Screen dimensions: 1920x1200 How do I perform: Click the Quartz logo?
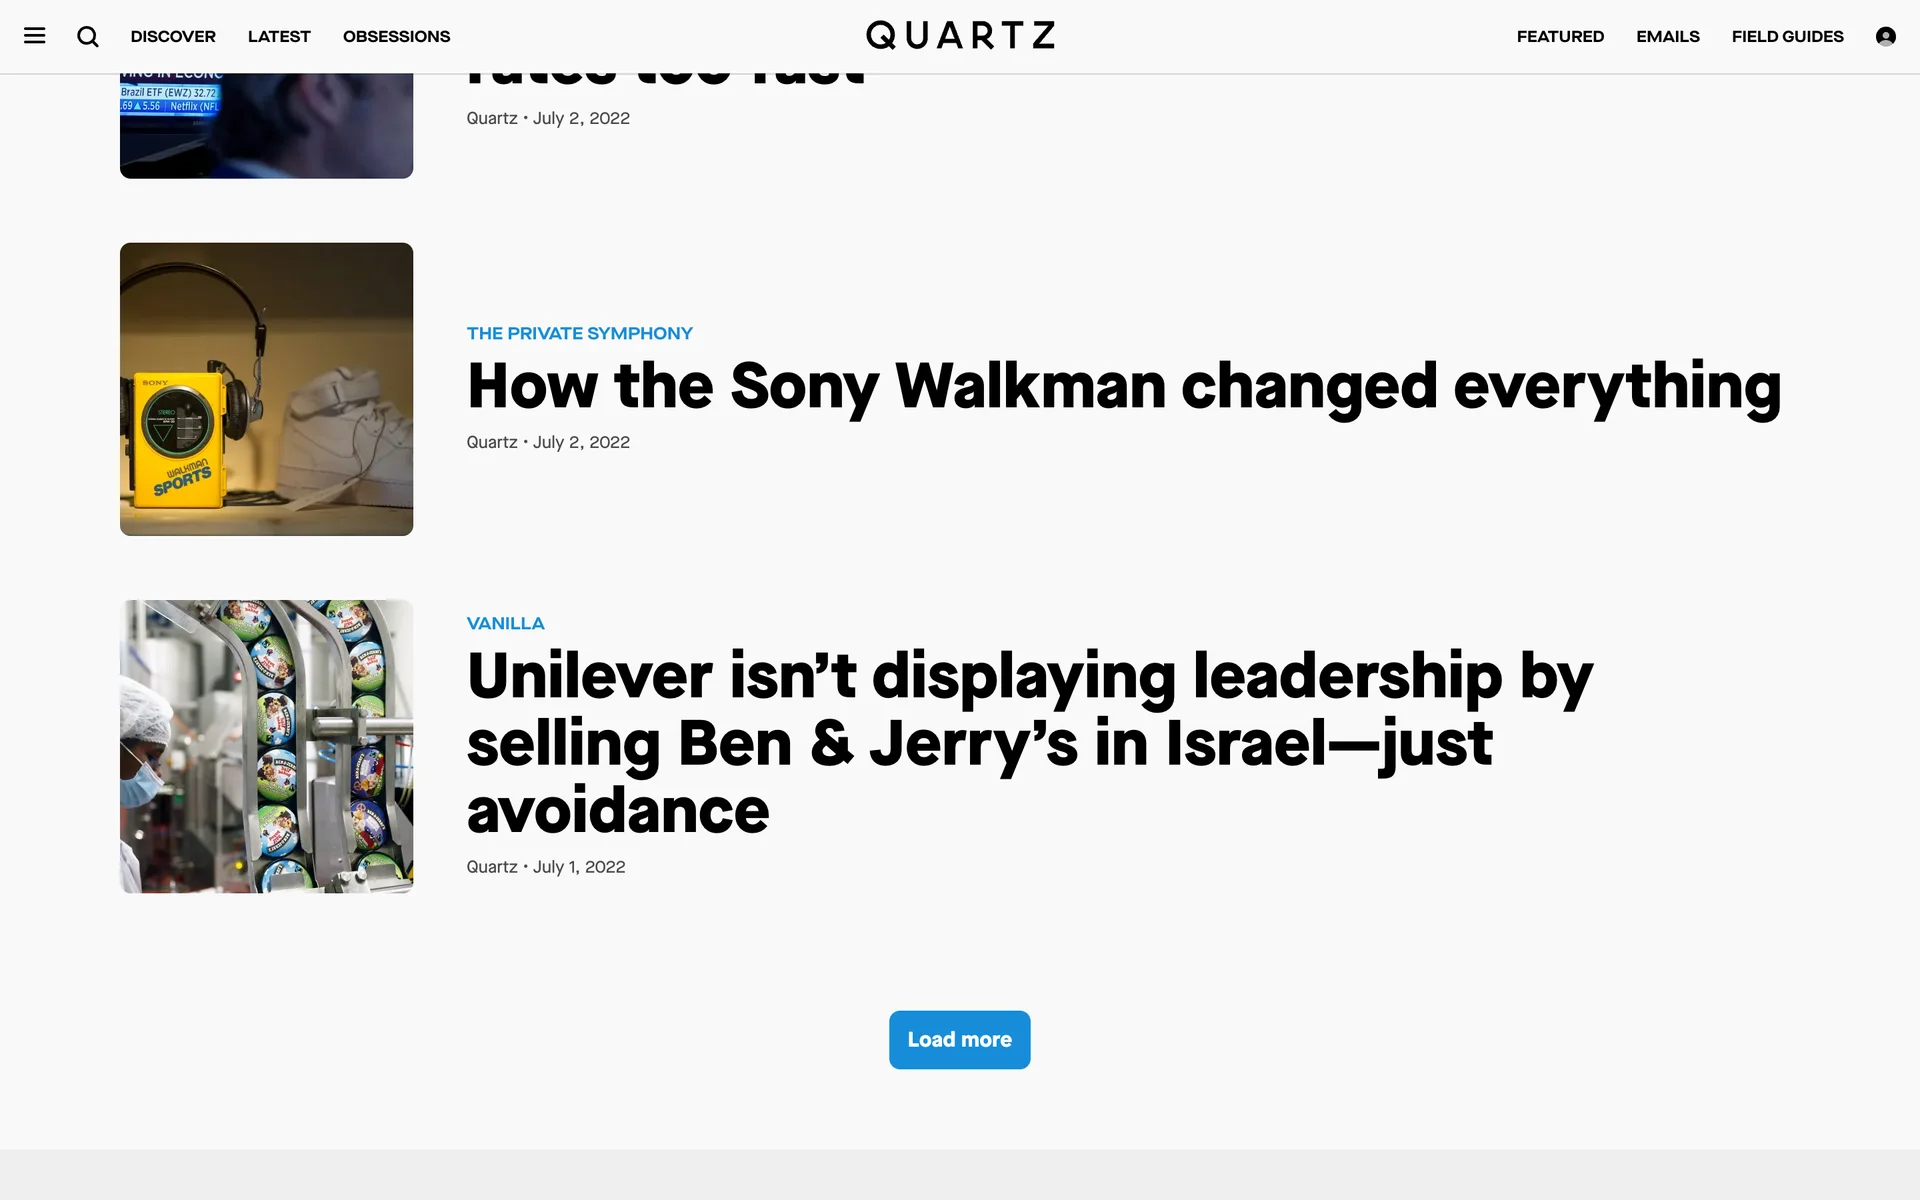[x=960, y=36]
